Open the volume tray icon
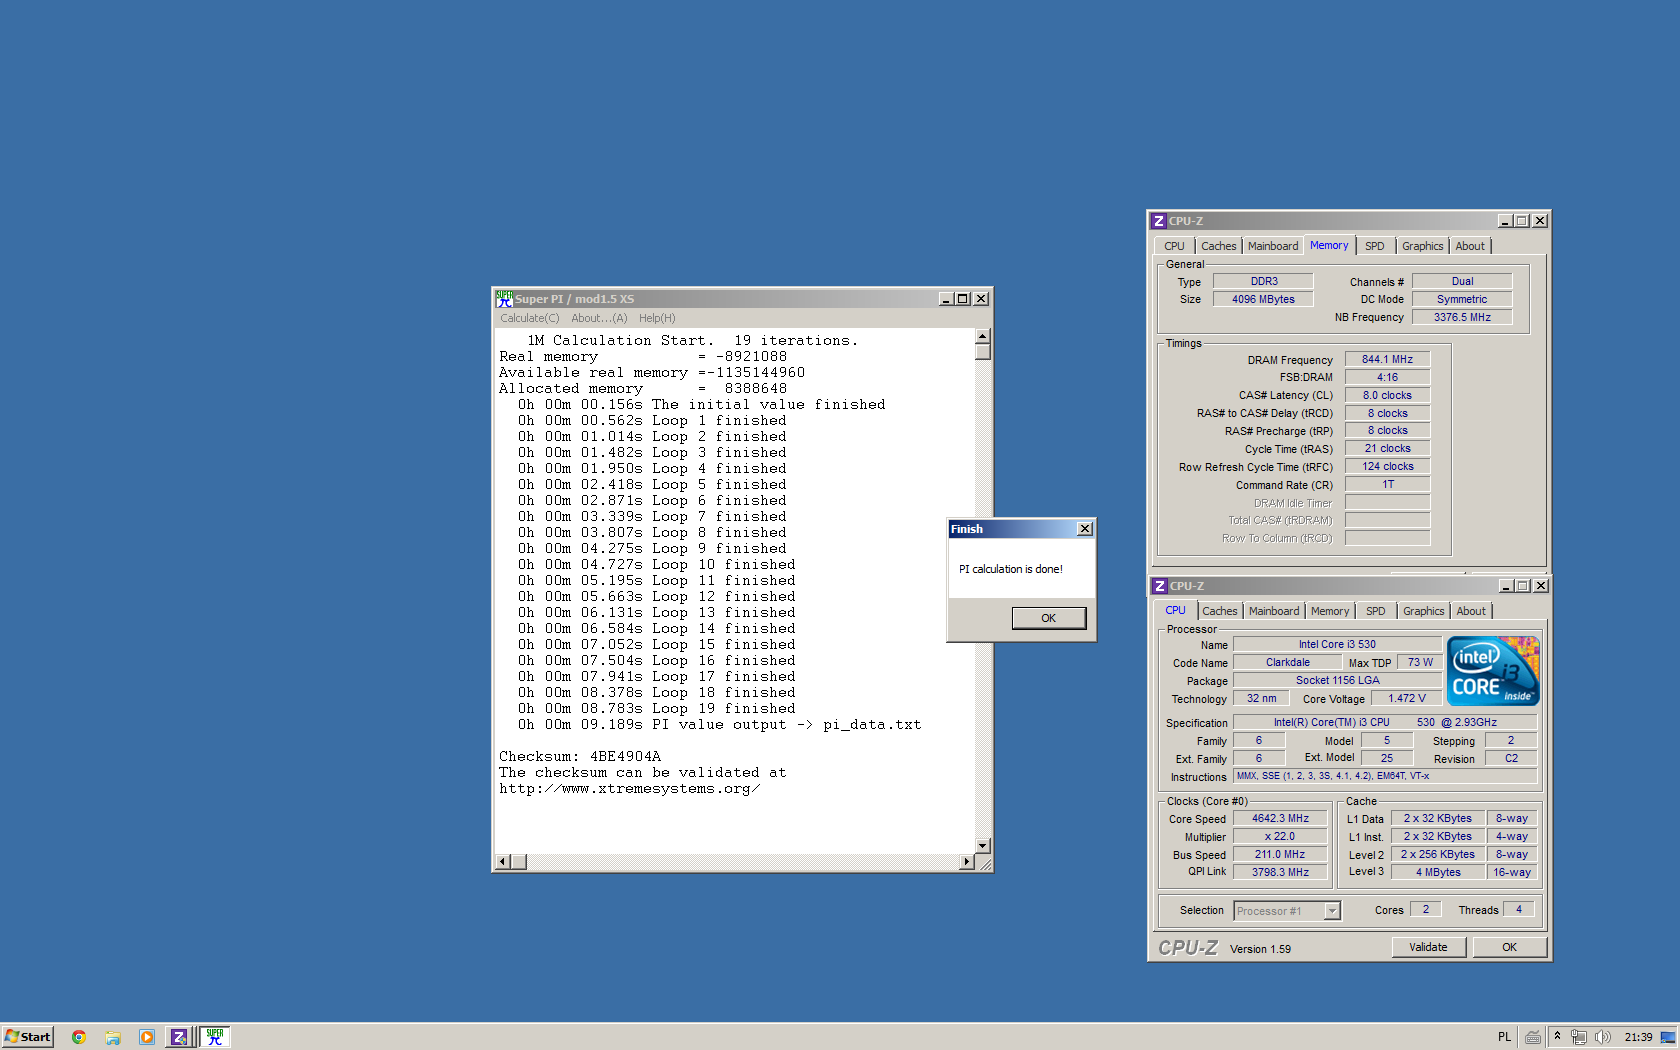This screenshot has width=1680, height=1050. click(1603, 1037)
